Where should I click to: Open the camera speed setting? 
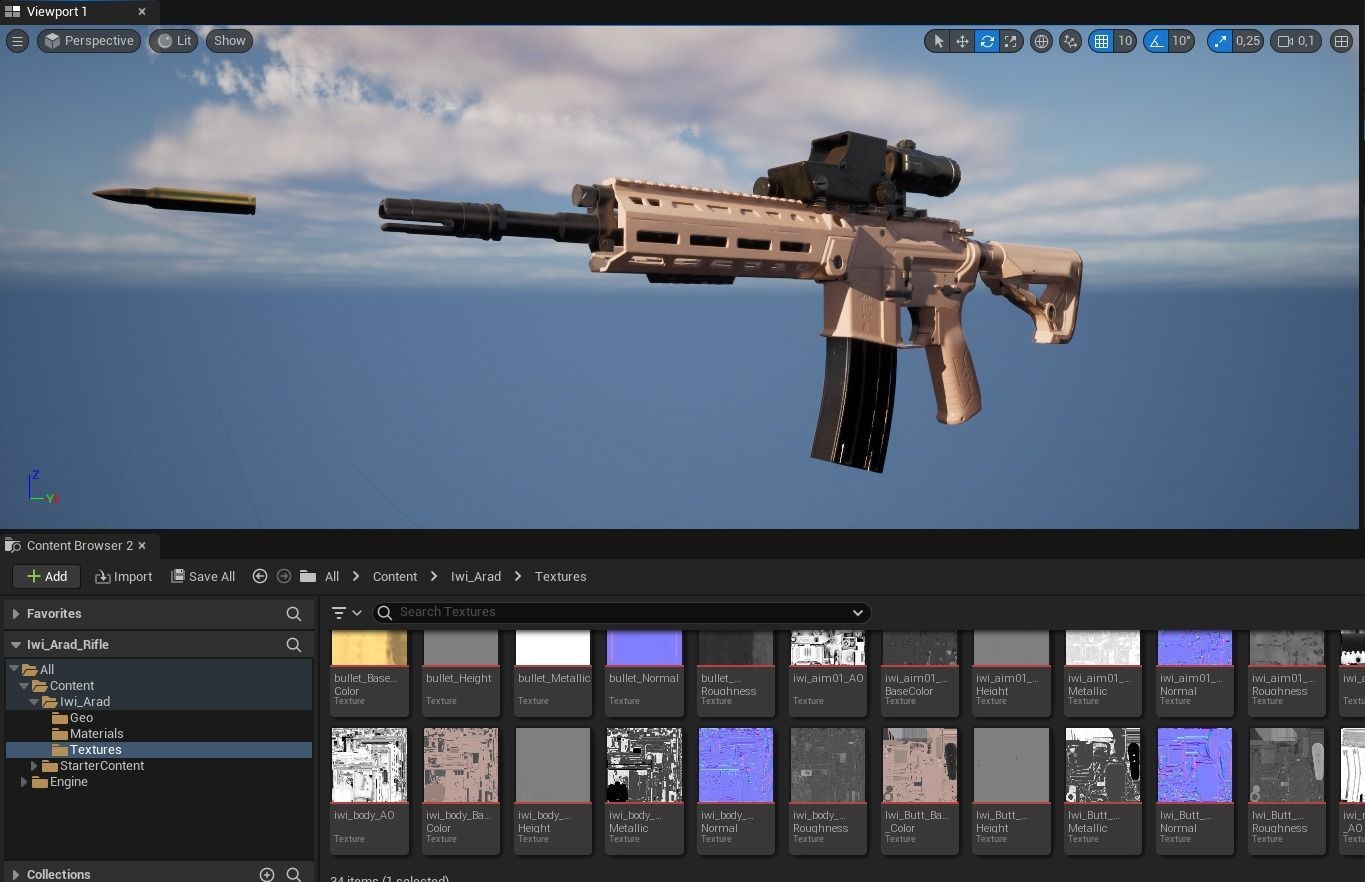coord(1296,41)
